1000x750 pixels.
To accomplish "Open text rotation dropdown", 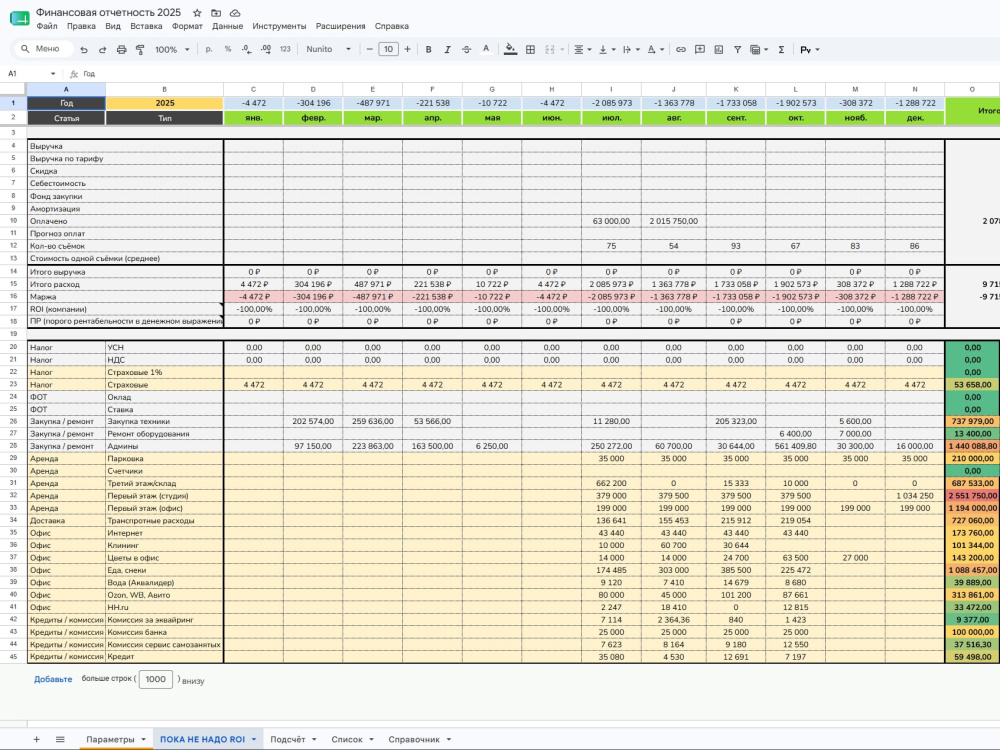I will 656,49.
